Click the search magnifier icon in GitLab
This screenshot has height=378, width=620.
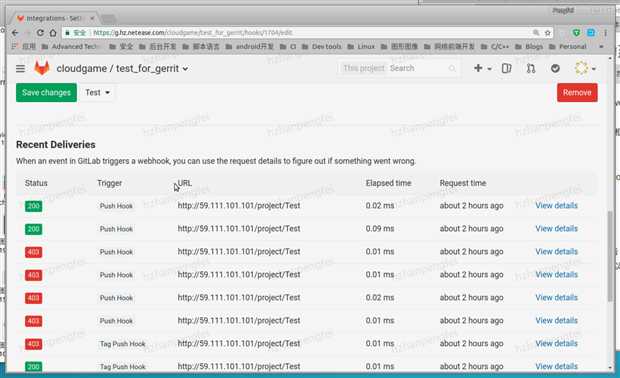click(x=452, y=68)
